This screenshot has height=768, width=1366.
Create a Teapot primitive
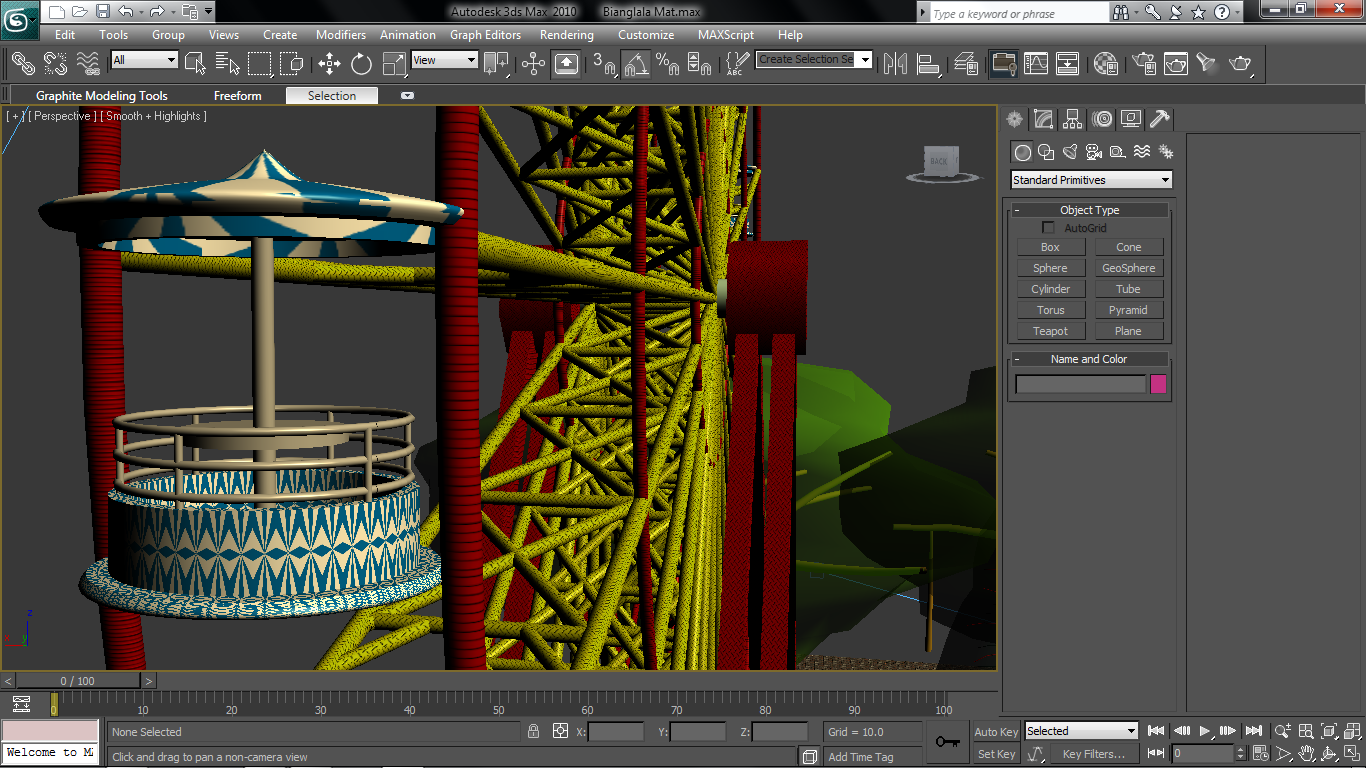[x=1050, y=331]
